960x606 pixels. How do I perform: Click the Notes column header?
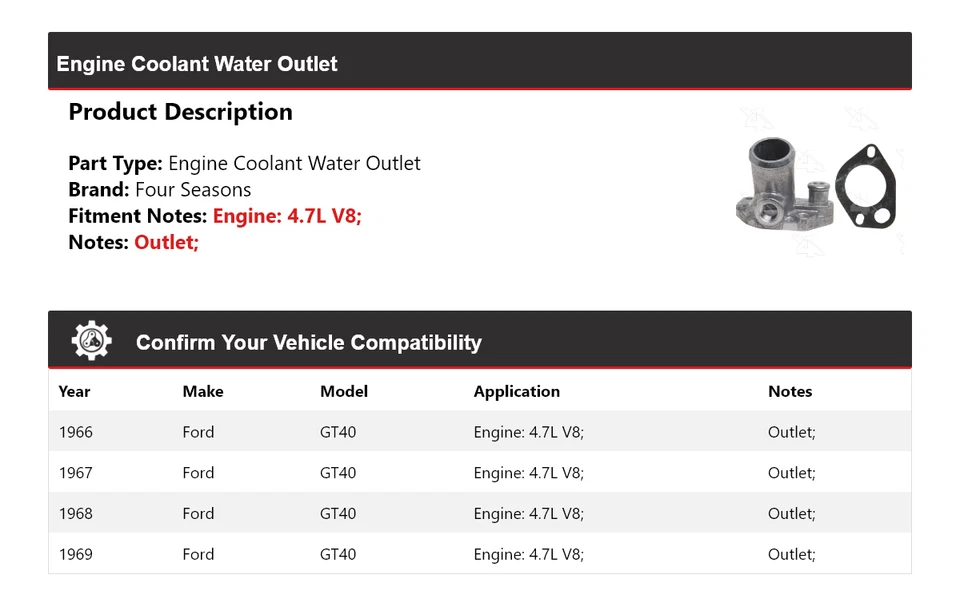[790, 391]
